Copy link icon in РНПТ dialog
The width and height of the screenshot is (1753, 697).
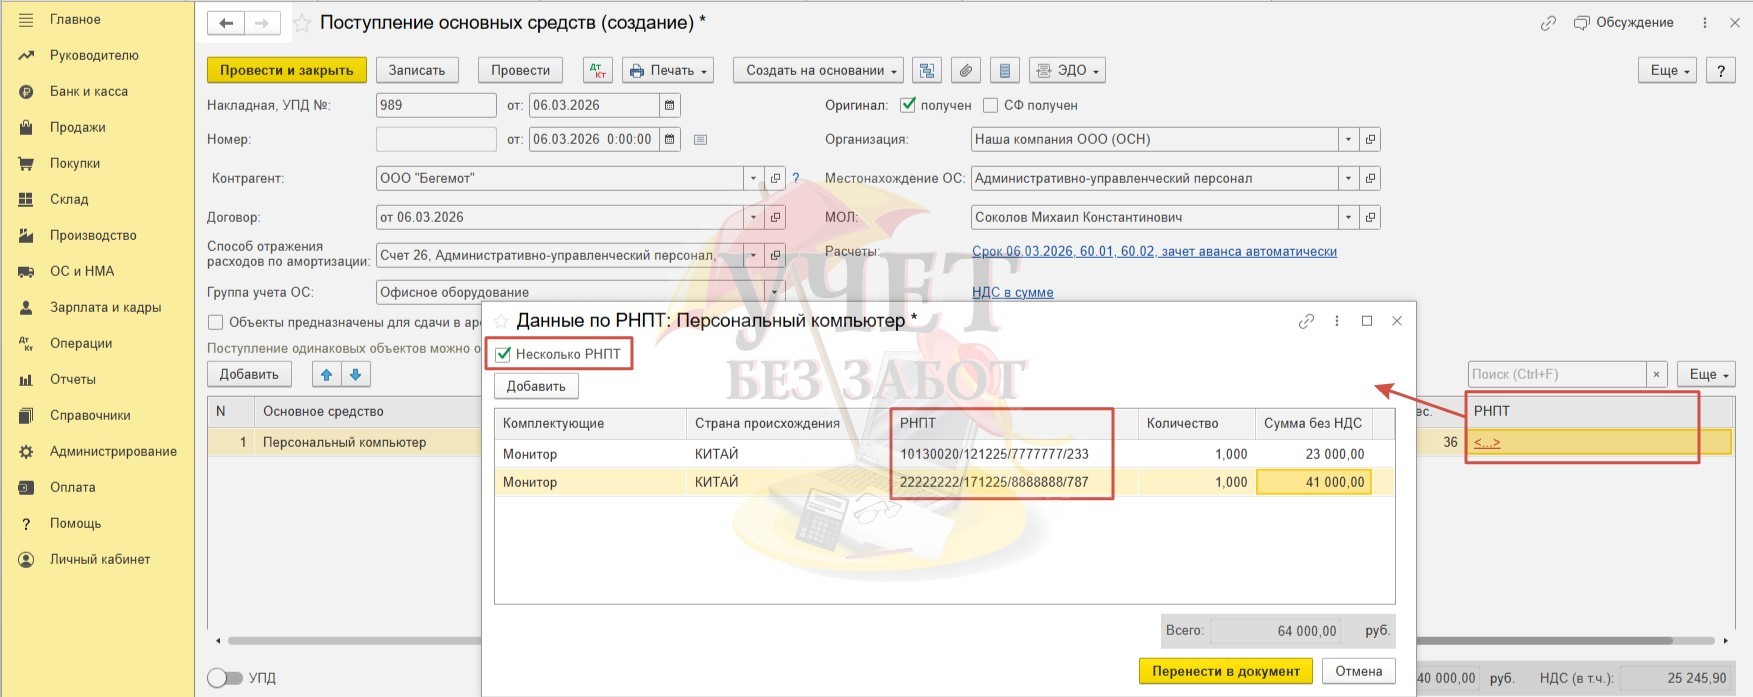point(1306,321)
